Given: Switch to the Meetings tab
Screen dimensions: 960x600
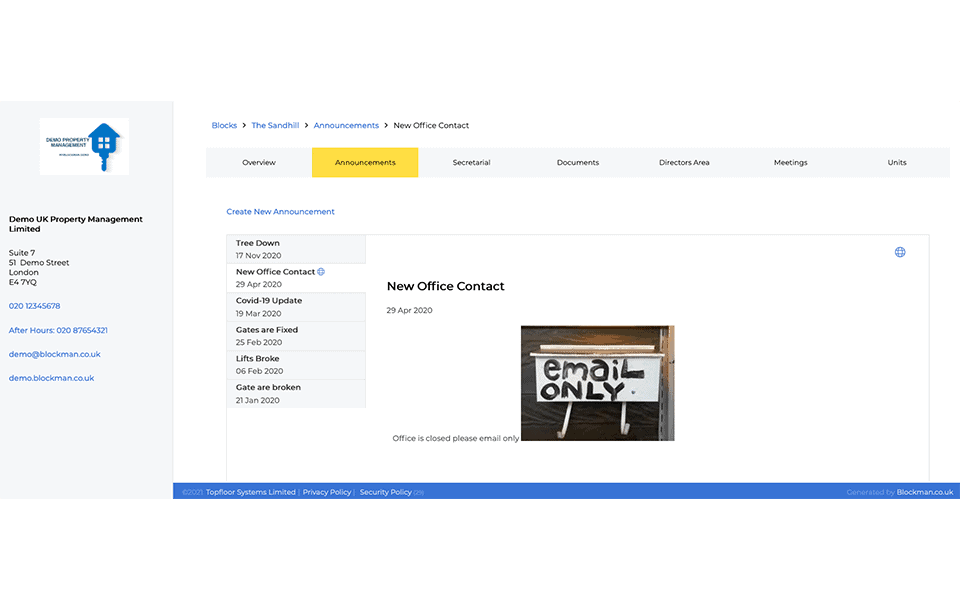Looking at the screenshot, I should pos(790,162).
